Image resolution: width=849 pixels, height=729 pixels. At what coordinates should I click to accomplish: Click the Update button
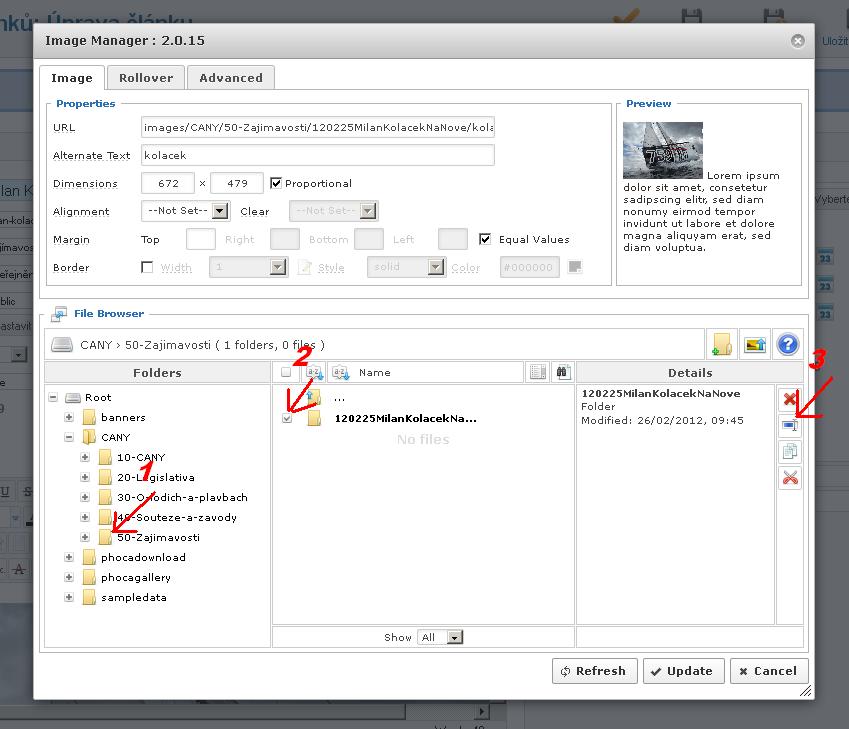click(683, 671)
